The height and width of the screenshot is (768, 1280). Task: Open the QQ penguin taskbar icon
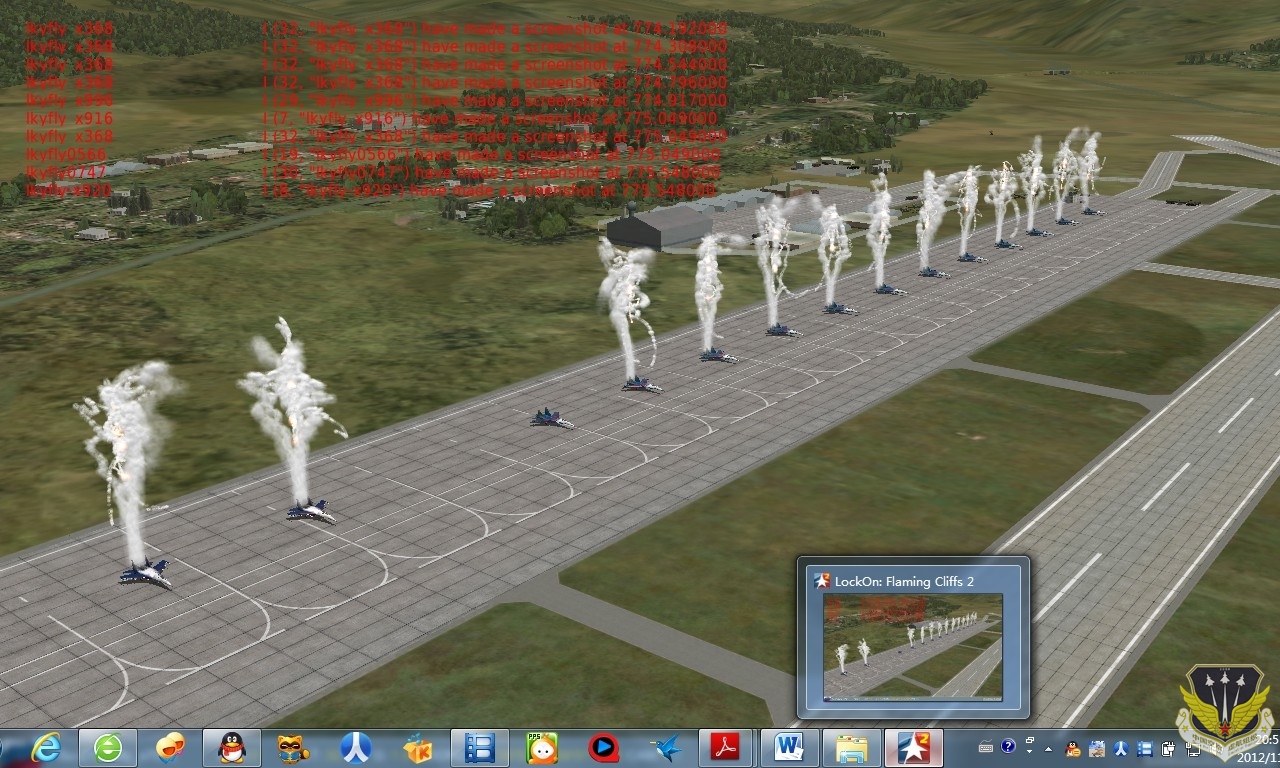tap(232, 748)
